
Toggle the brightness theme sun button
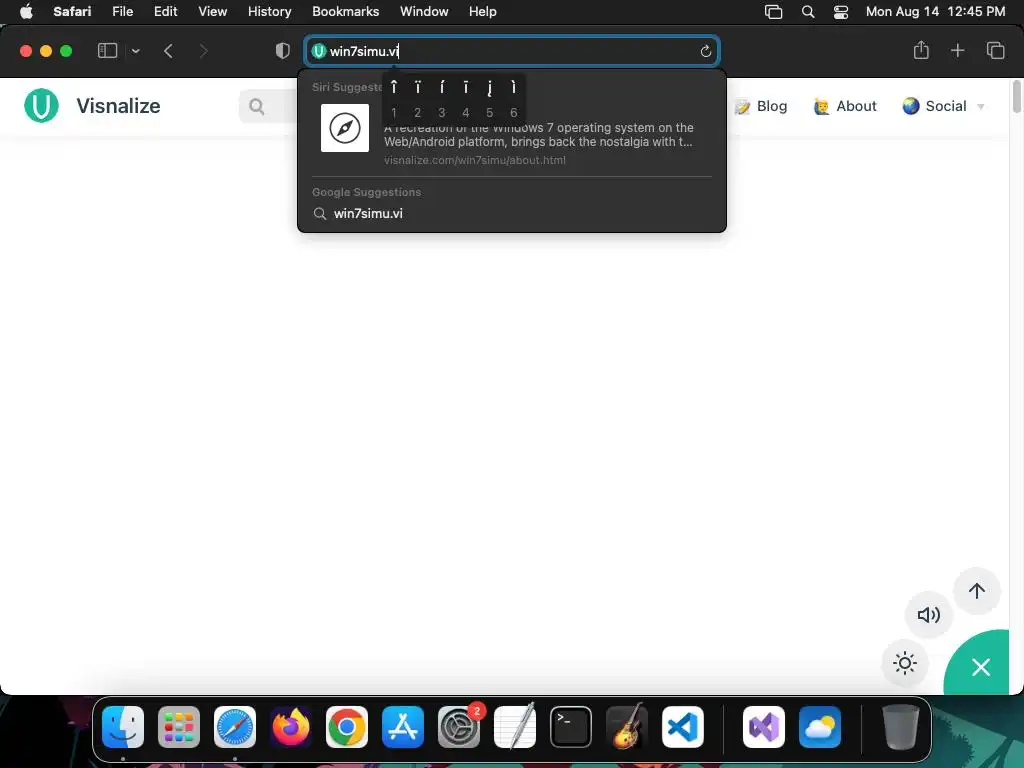905,664
